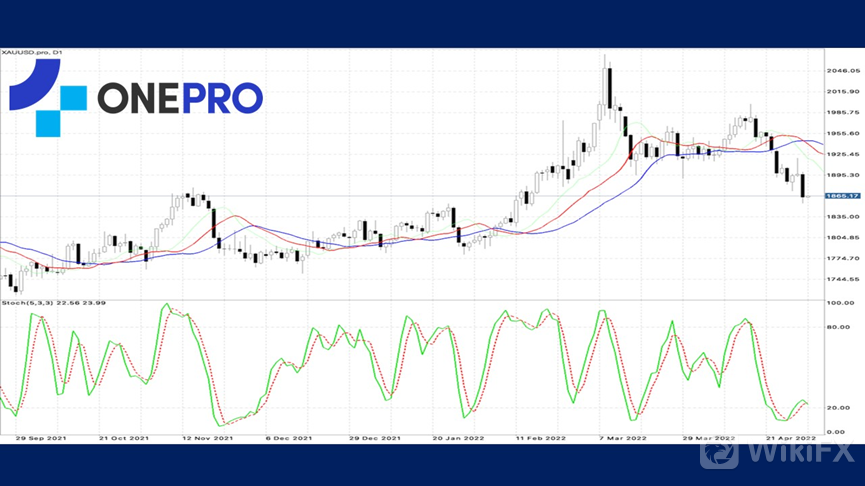Click the 2046.05 price axis label

click(x=843, y=71)
